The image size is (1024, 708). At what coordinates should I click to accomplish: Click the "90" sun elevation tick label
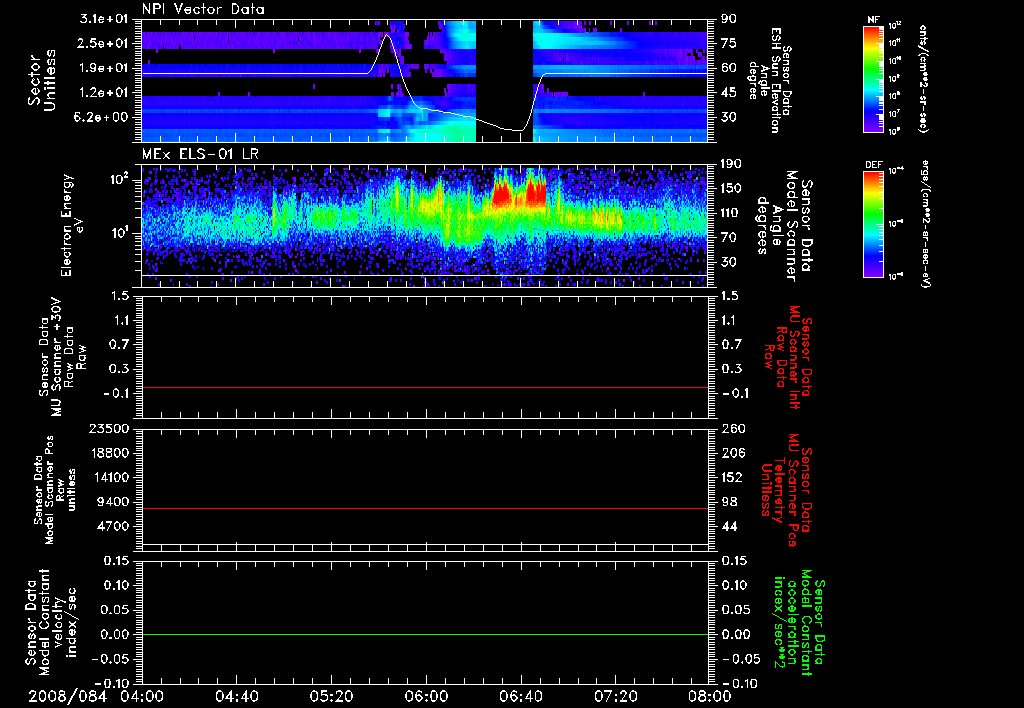click(728, 20)
